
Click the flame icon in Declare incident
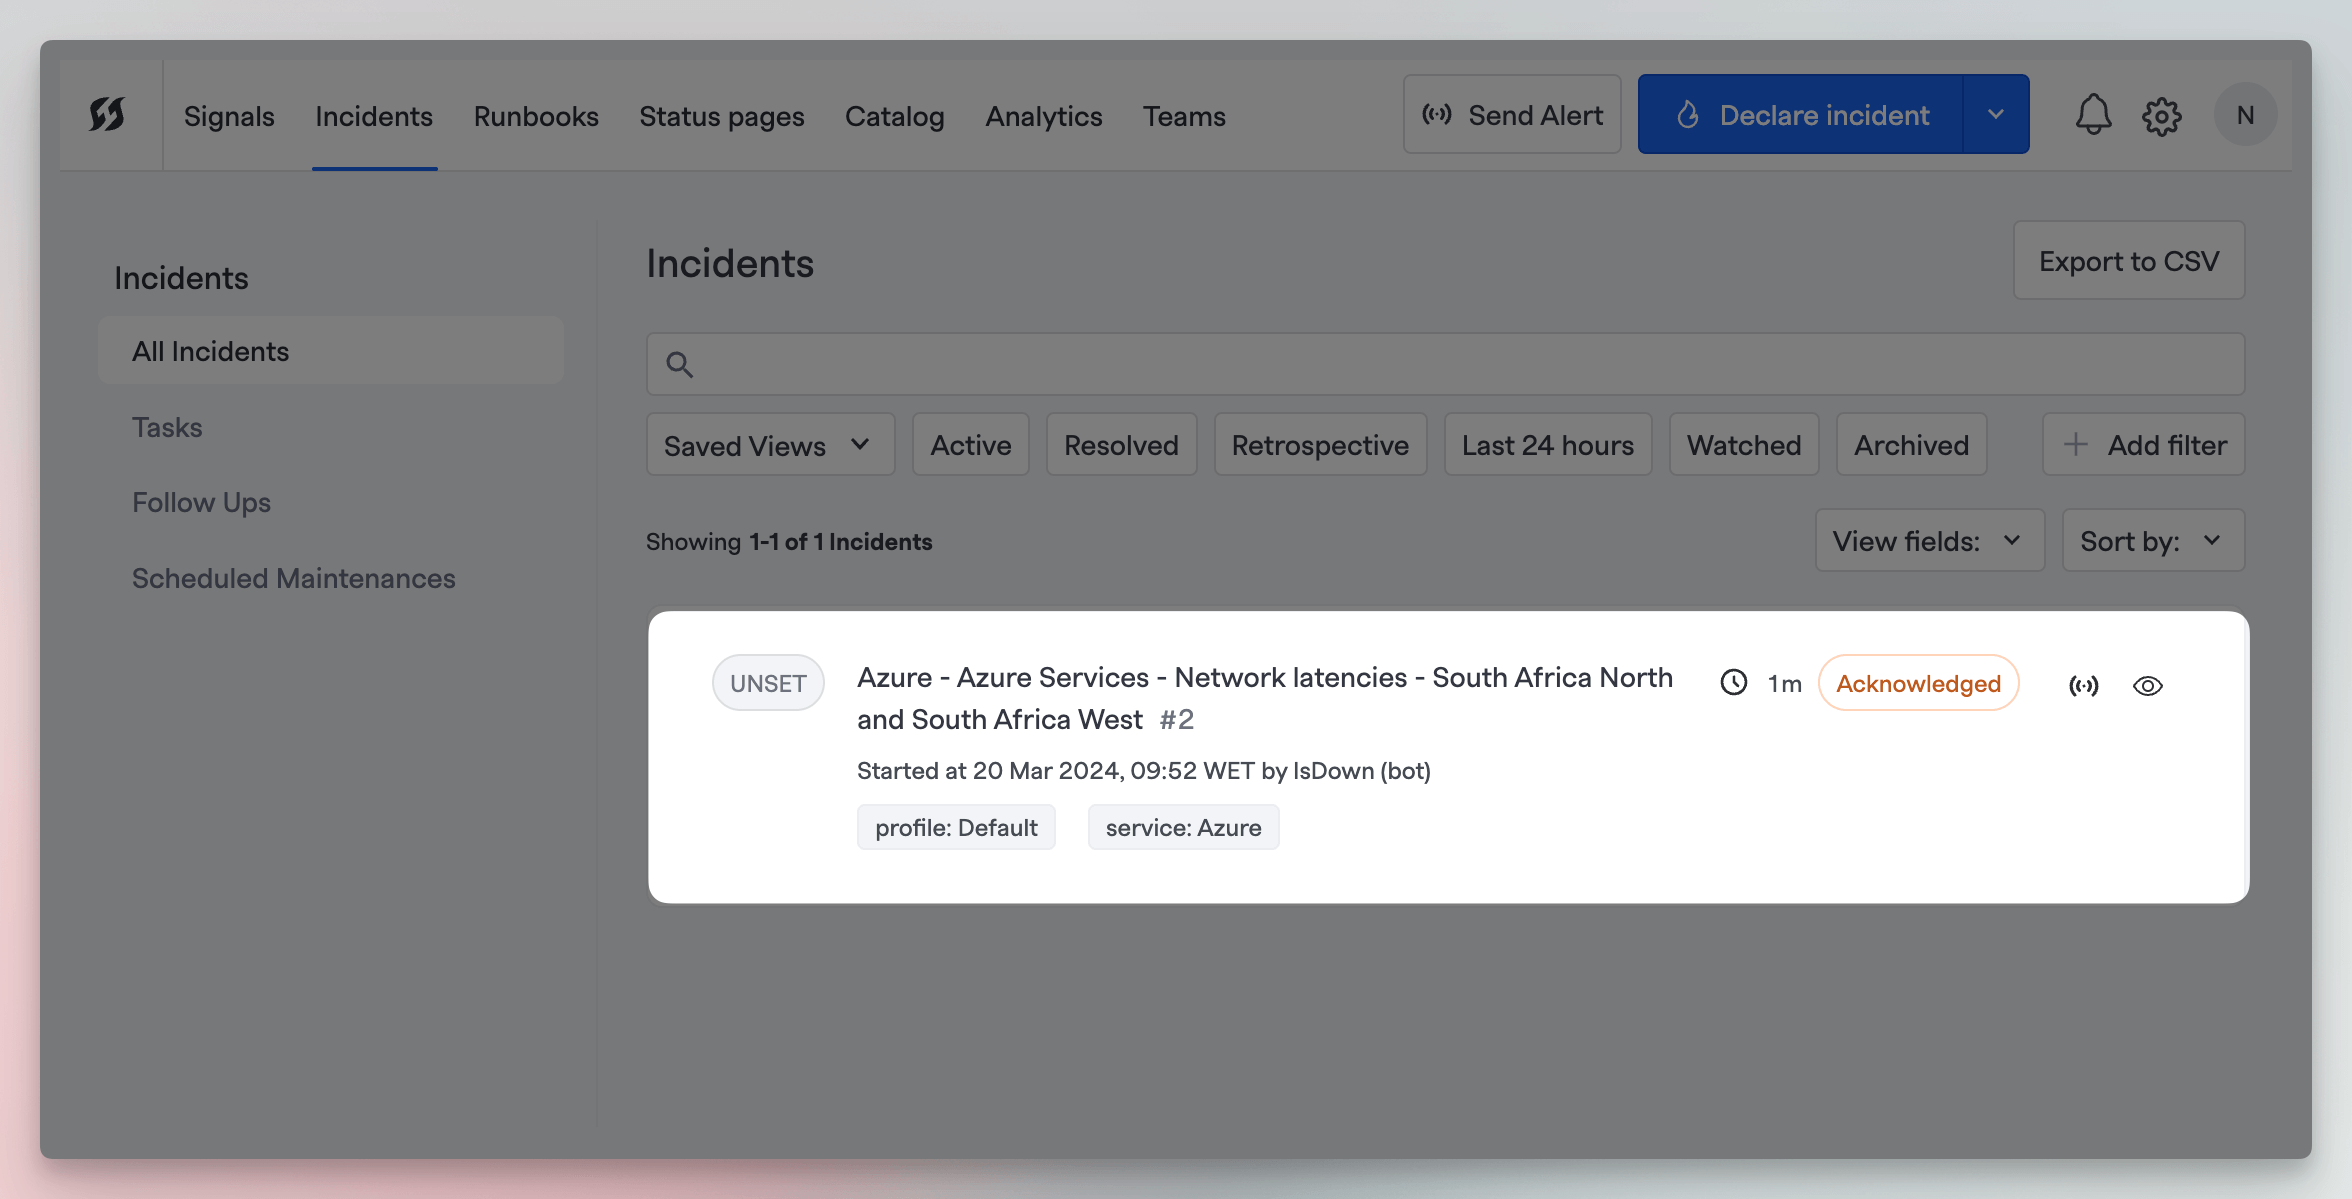pos(1688,115)
